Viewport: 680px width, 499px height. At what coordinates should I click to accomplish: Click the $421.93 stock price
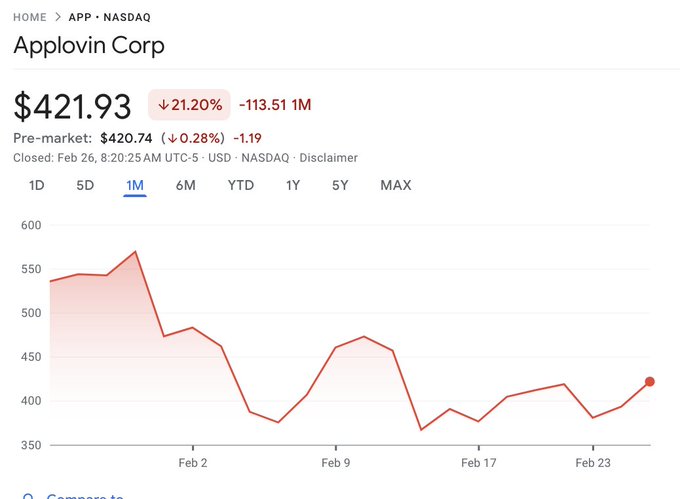74,106
